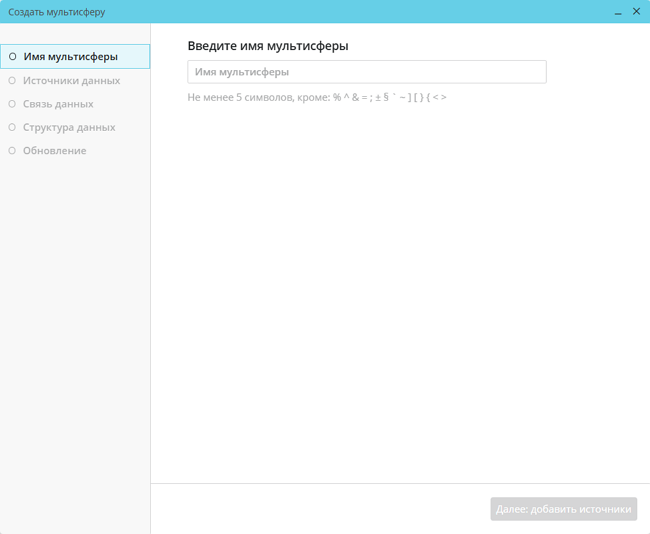Select the Обновление step in sidebar

54,151
